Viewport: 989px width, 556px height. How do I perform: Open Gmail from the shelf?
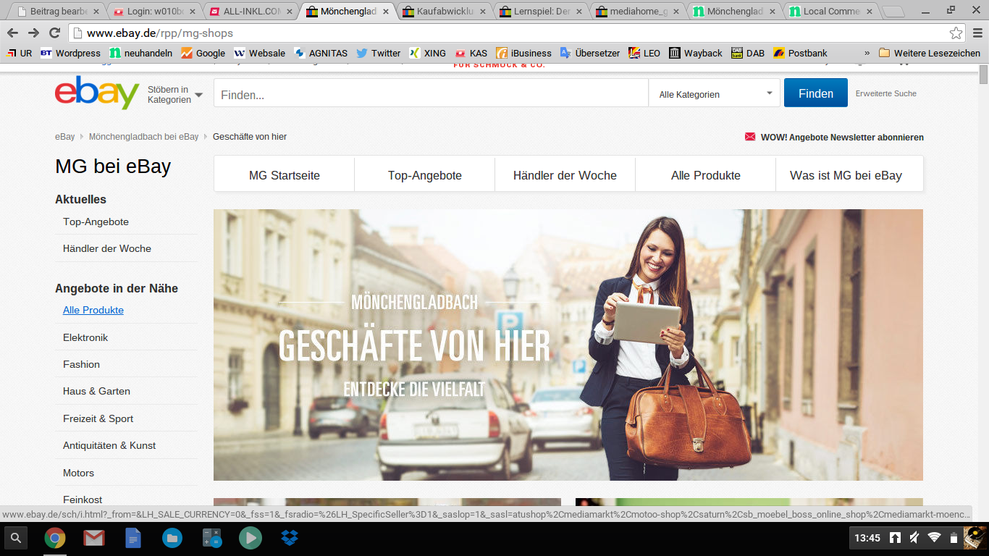(94, 538)
